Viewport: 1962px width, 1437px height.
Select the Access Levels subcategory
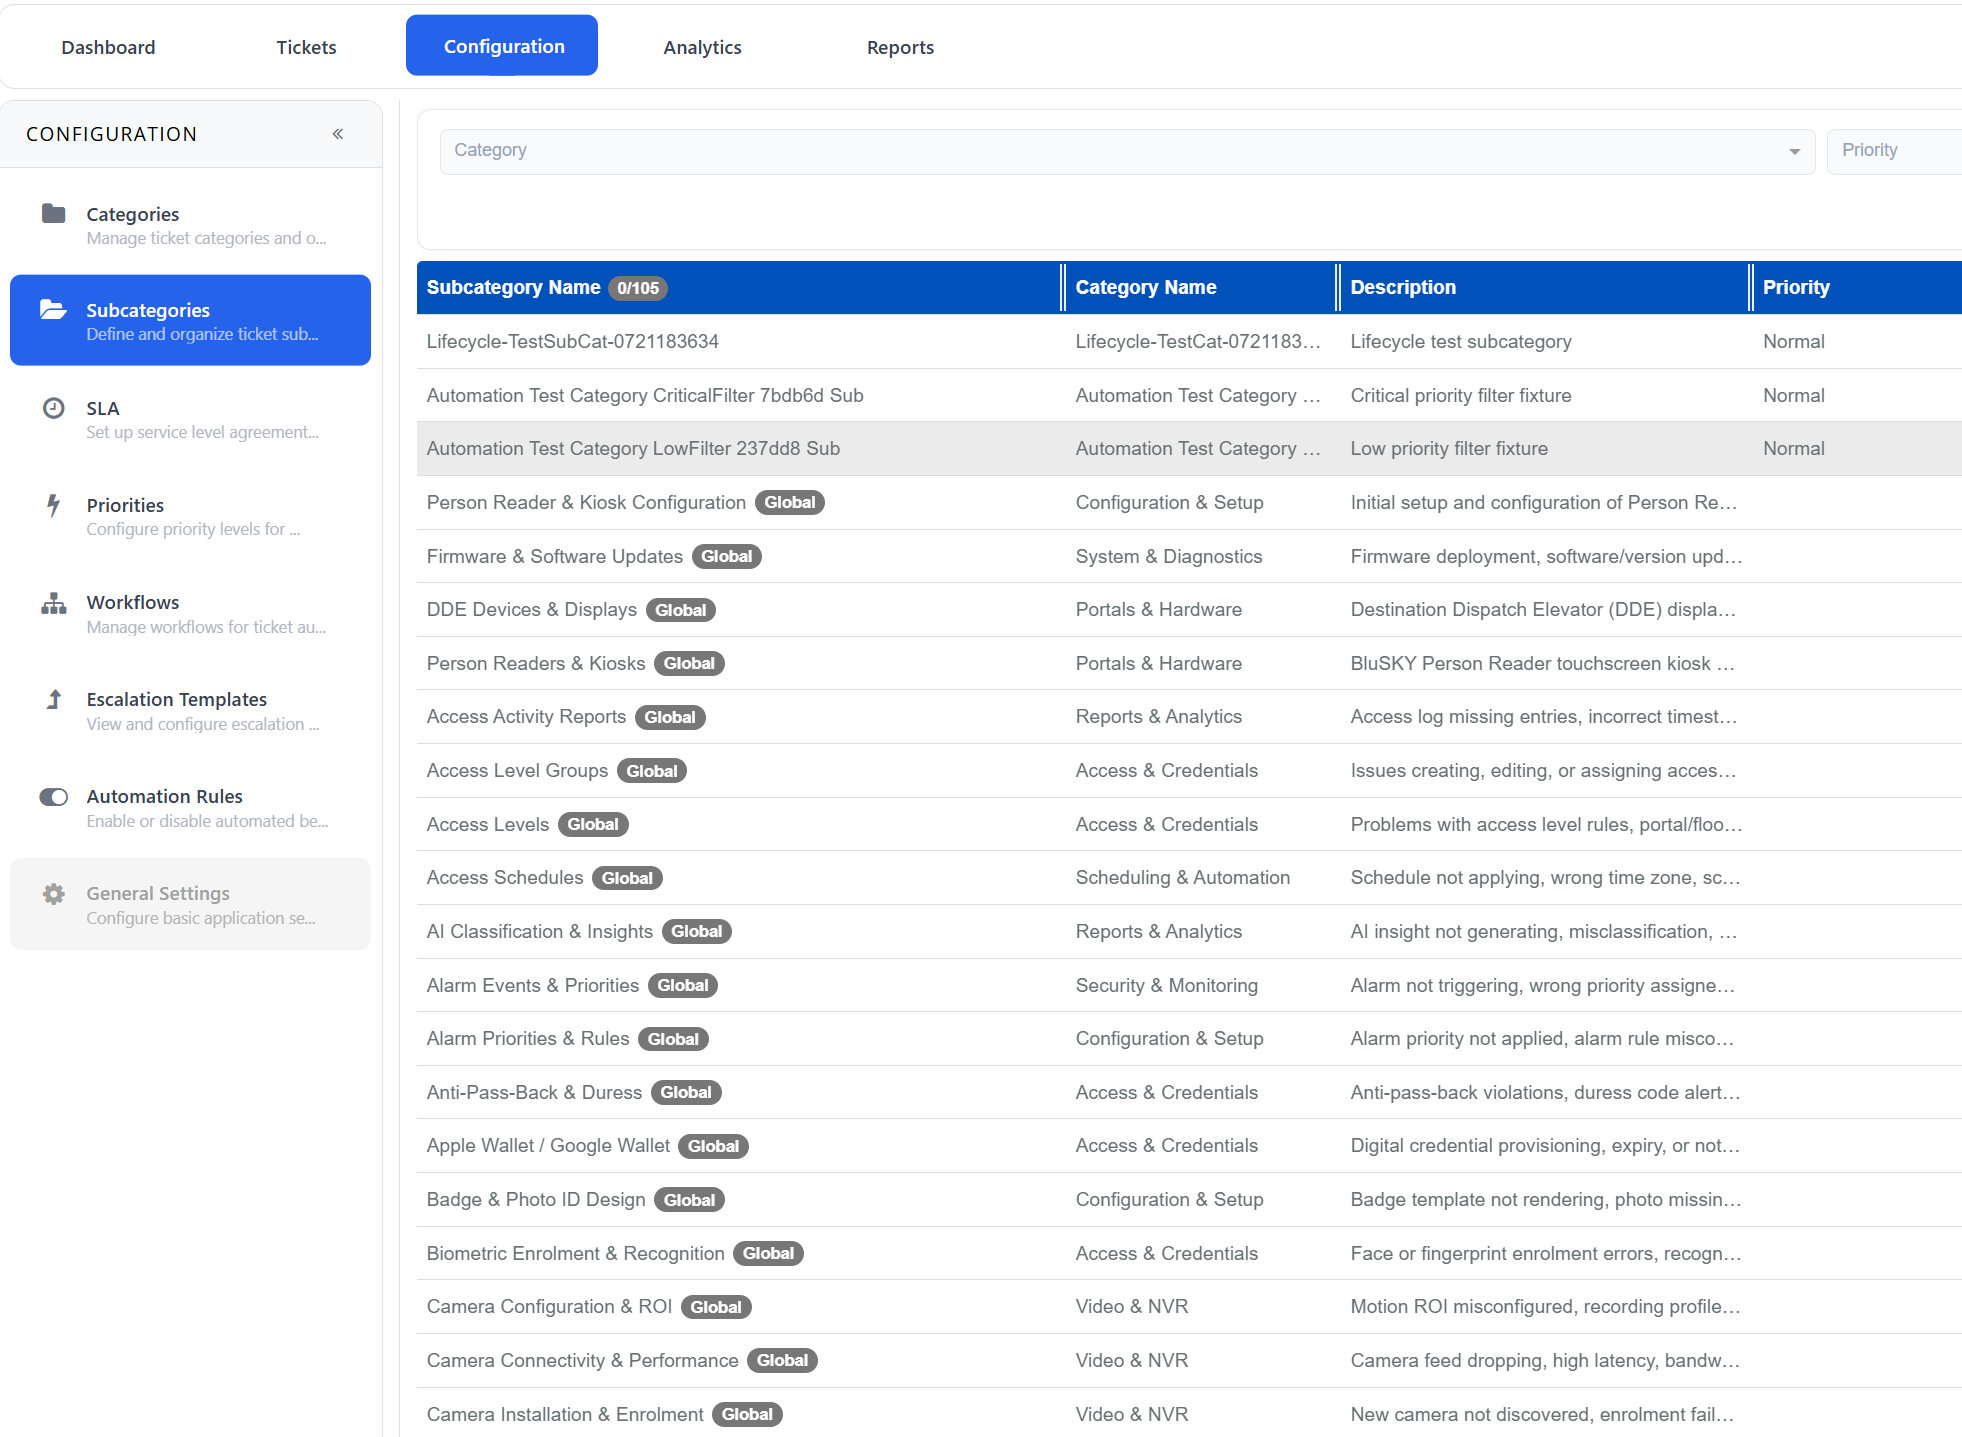[1189, 825]
